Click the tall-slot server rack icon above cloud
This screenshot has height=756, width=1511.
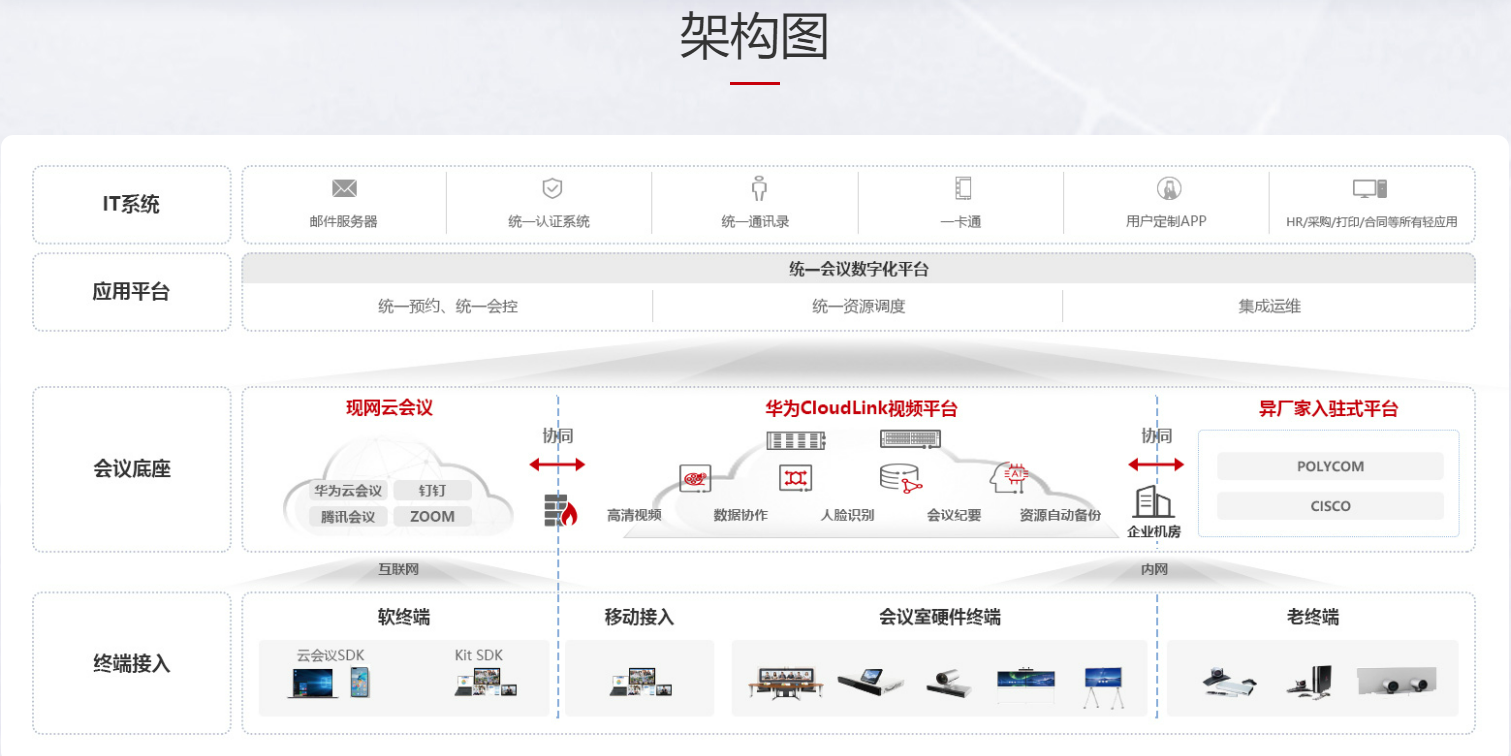click(797, 440)
